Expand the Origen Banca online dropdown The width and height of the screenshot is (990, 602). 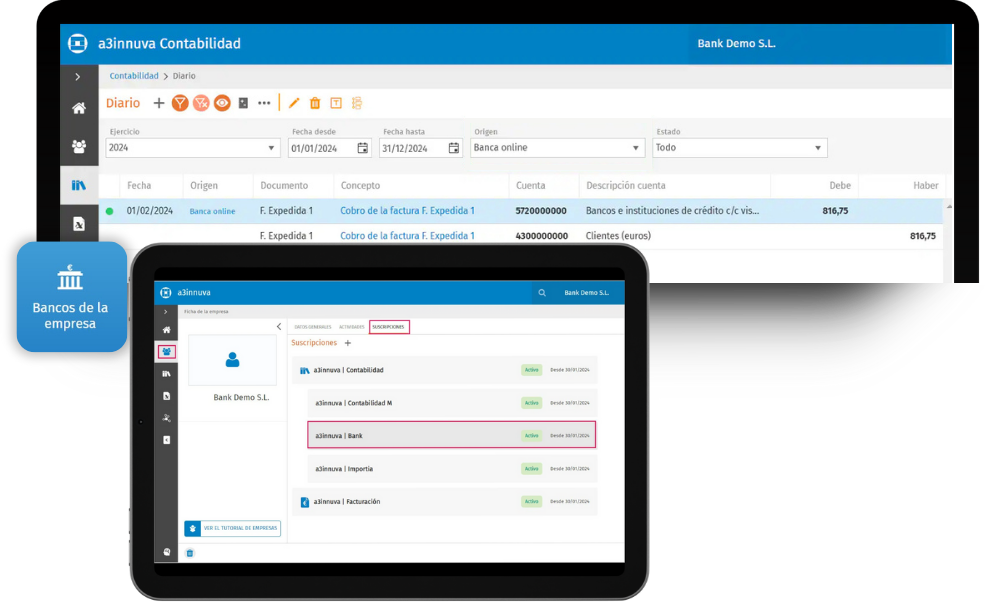(x=557, y=148)
